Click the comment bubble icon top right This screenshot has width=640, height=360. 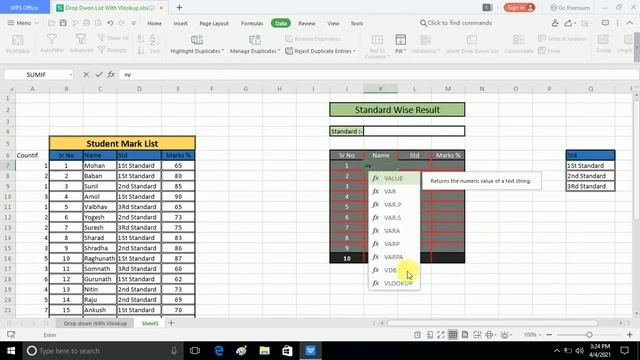[605, 23]
